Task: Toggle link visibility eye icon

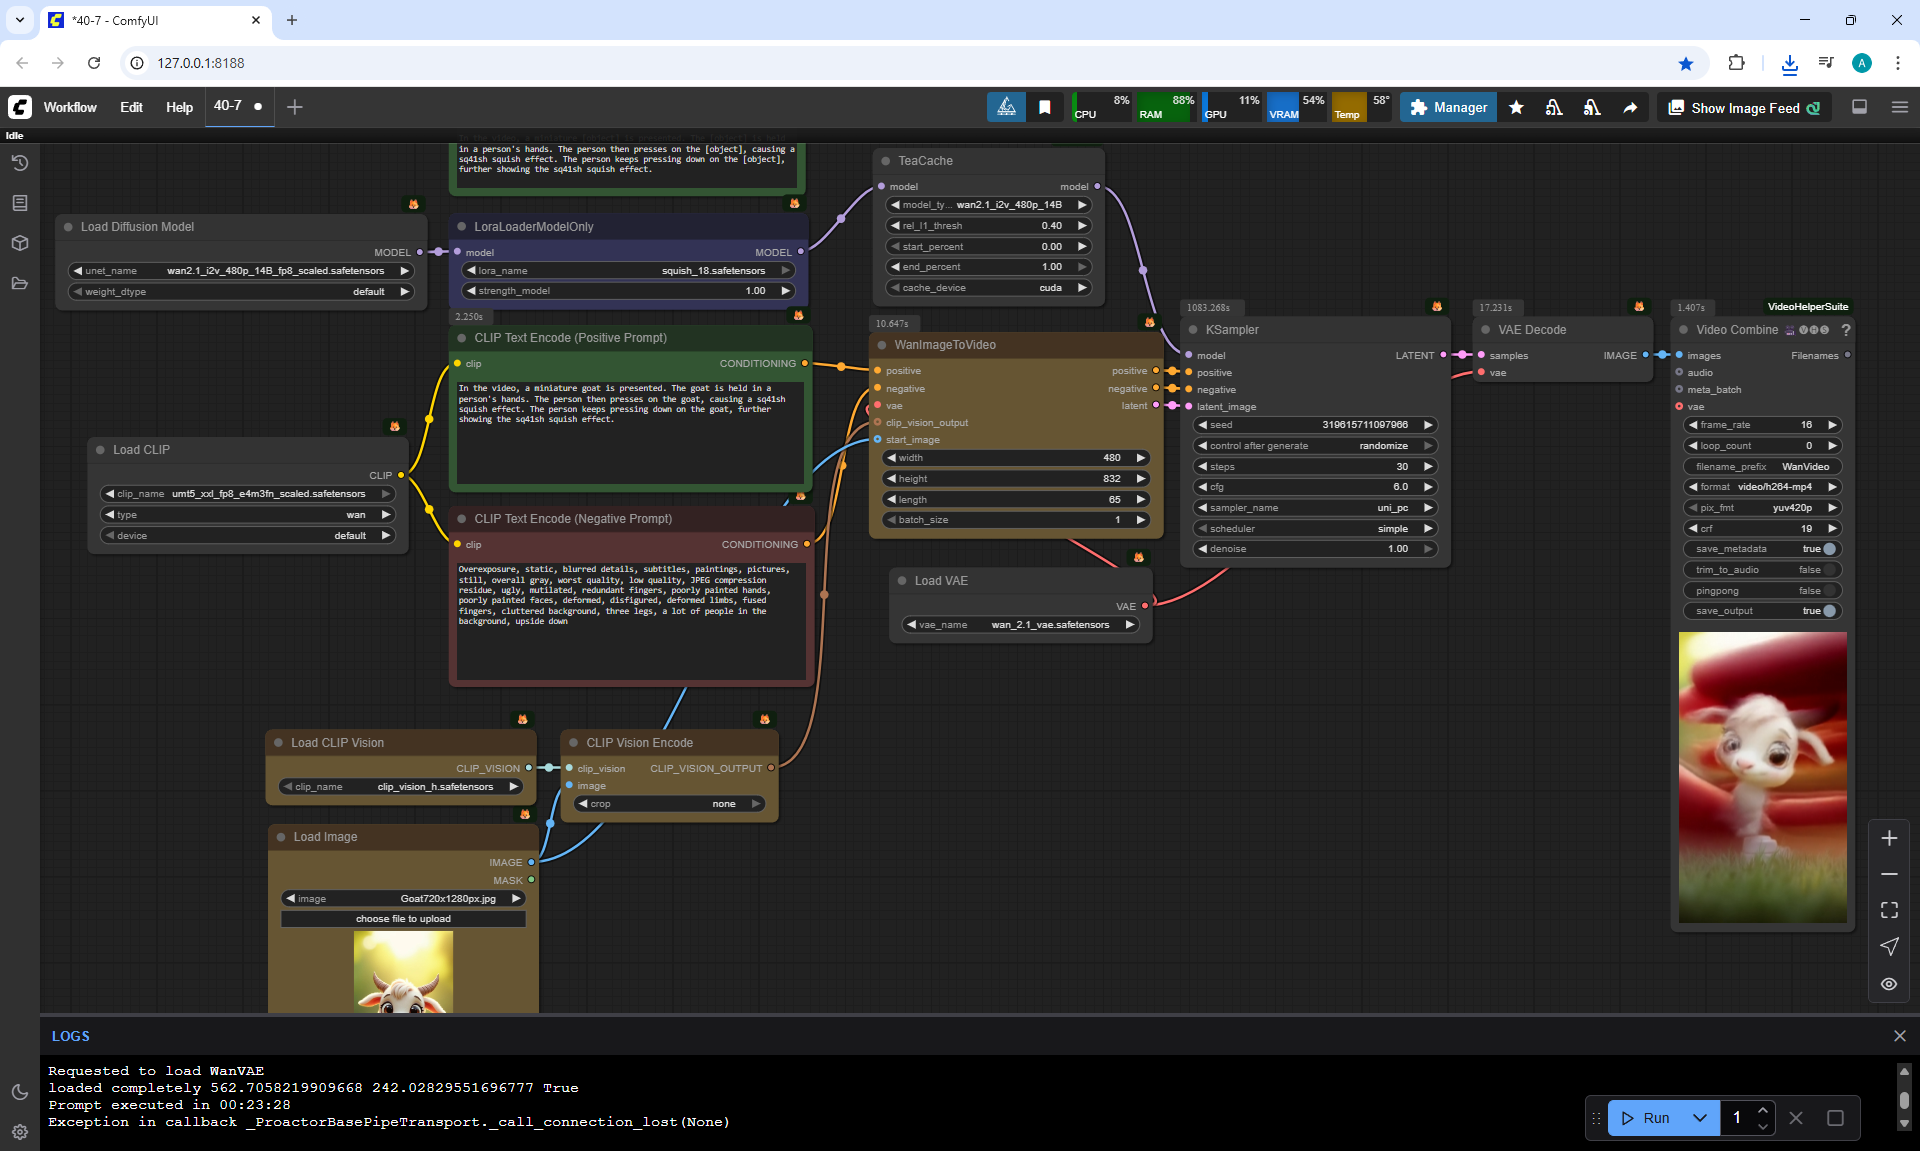Action: click(x=1888, y=984)
